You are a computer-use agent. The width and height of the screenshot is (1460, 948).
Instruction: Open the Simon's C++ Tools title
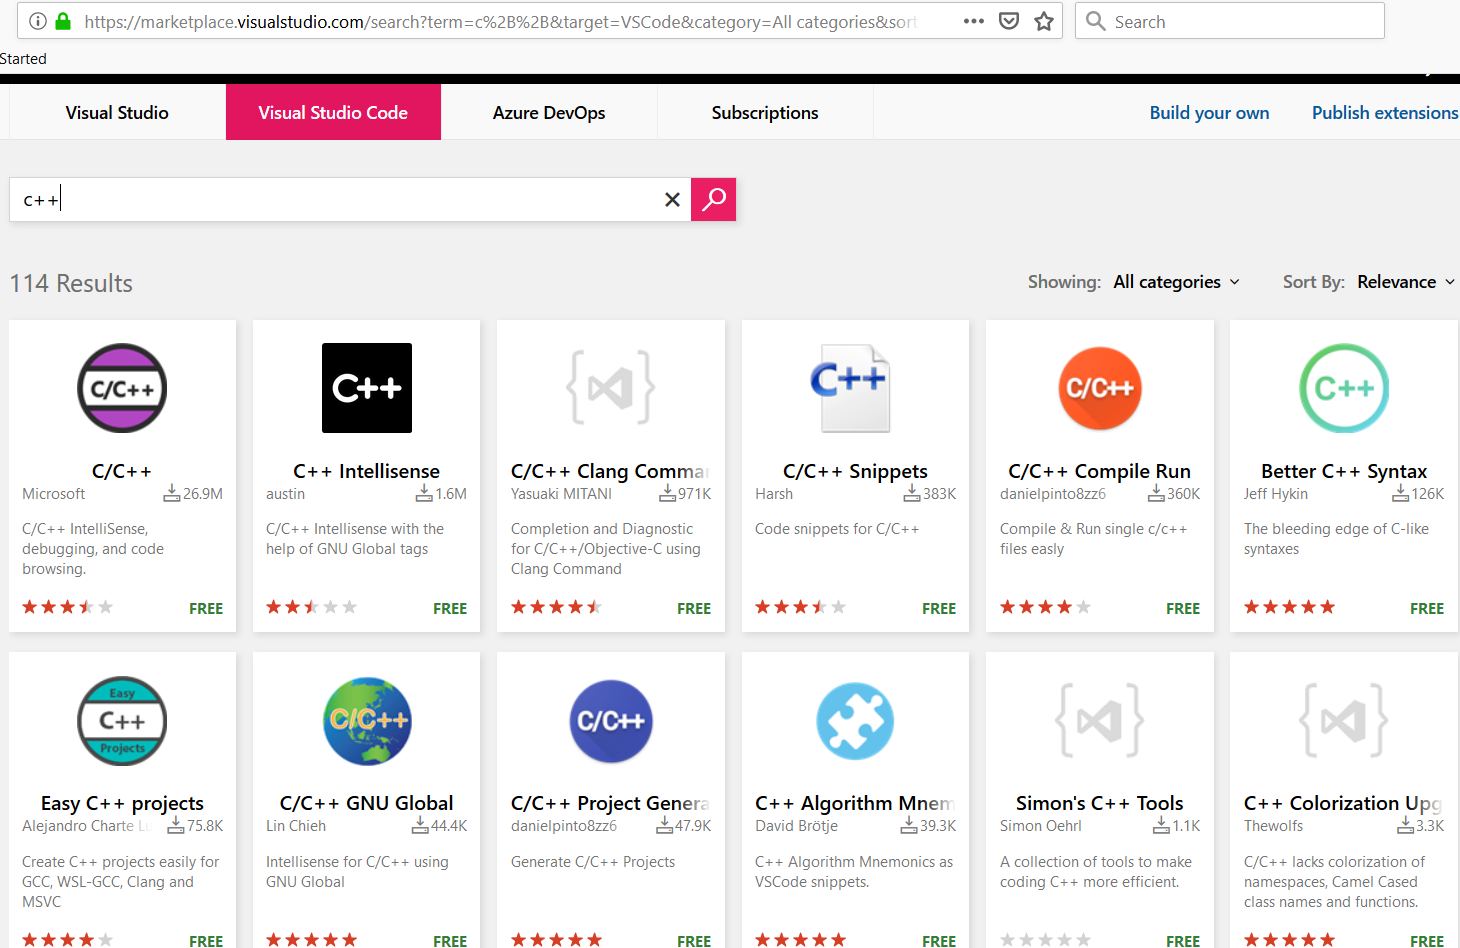[1100, 803]
